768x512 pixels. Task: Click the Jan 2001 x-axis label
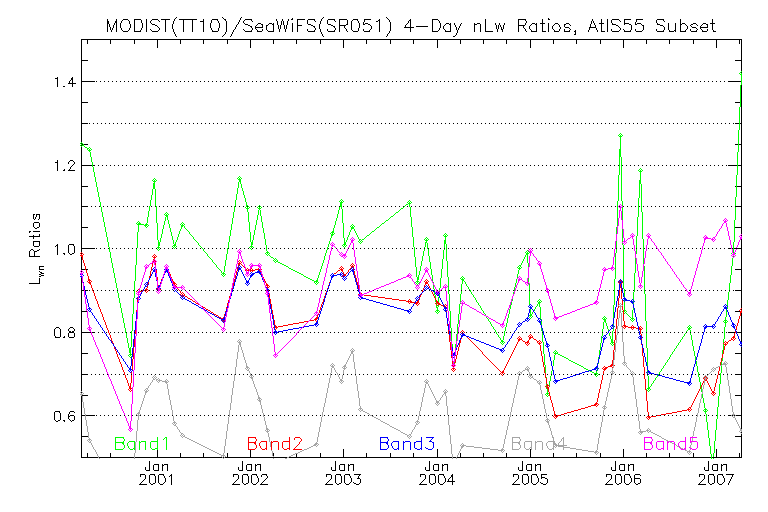coord(157,473)
